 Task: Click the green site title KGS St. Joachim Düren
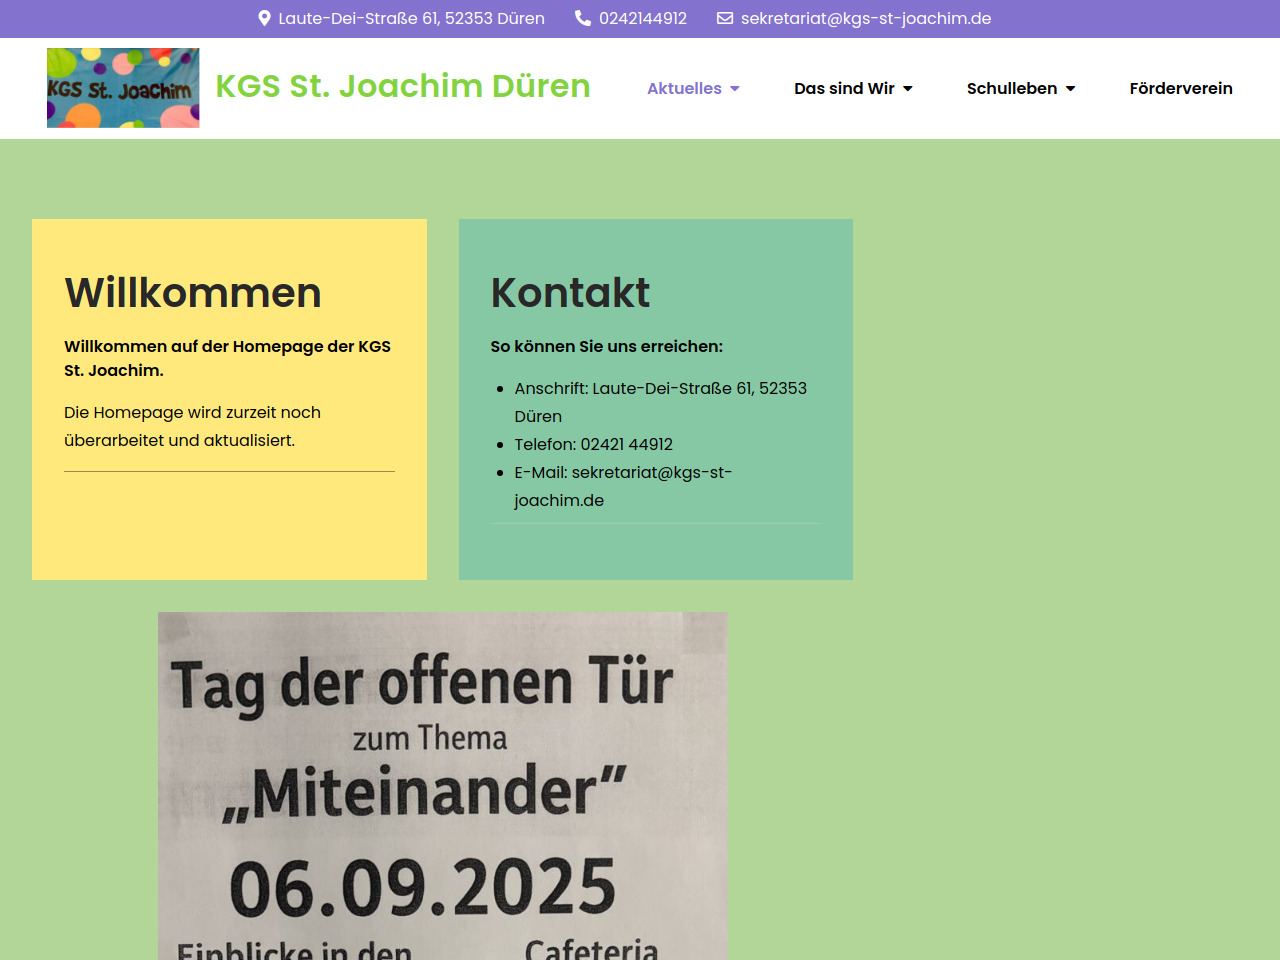[x=403, y=86]
